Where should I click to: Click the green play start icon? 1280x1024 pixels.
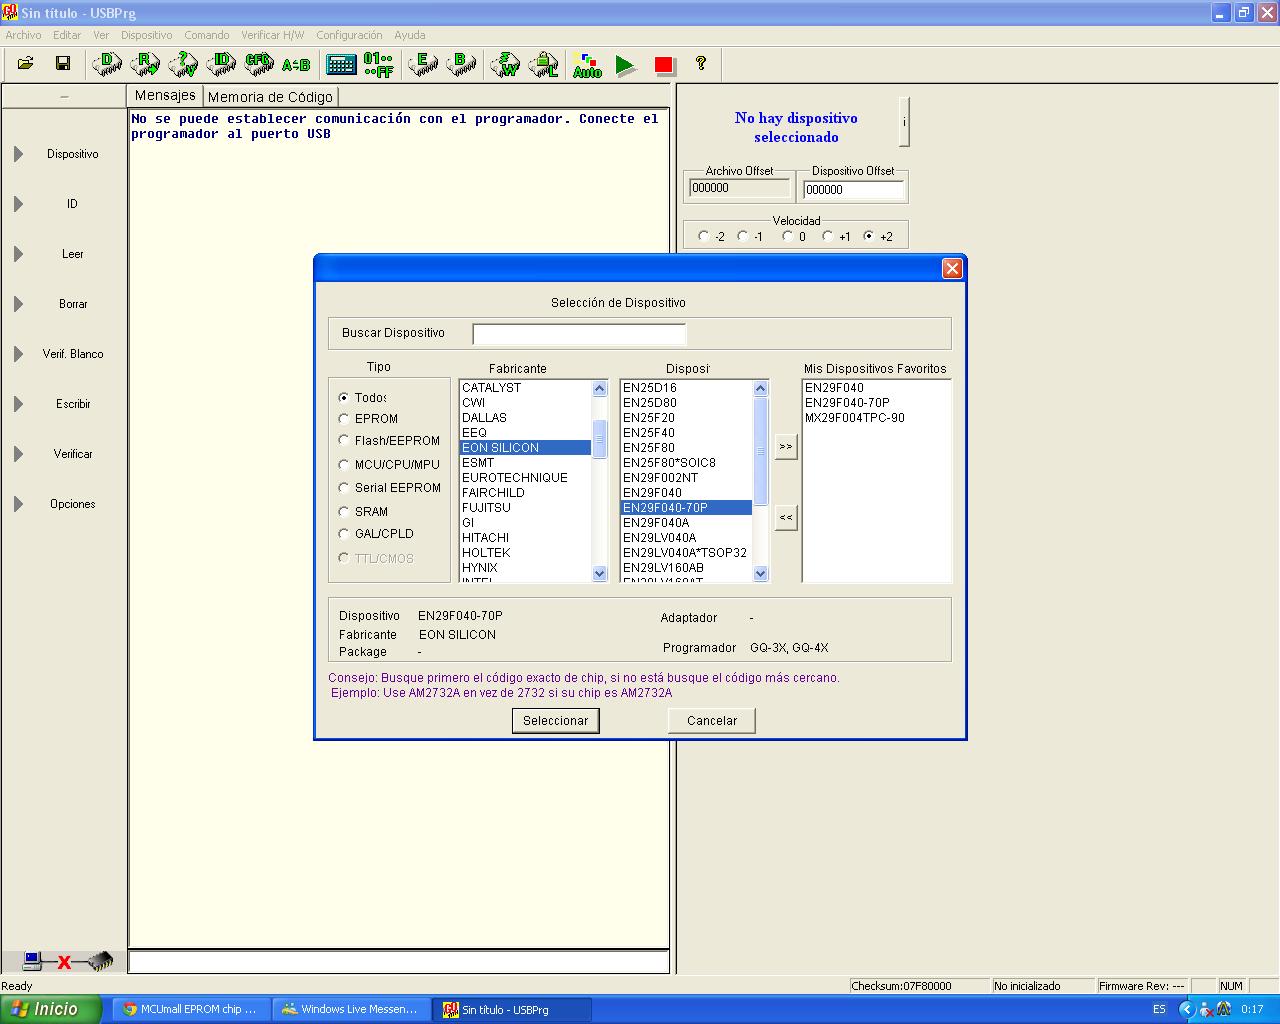click(x=625, y=65)
